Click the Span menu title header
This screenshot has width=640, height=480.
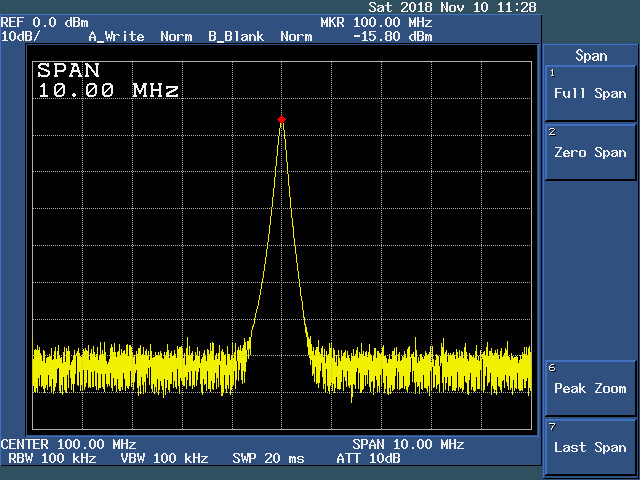[x=590, y=56]
